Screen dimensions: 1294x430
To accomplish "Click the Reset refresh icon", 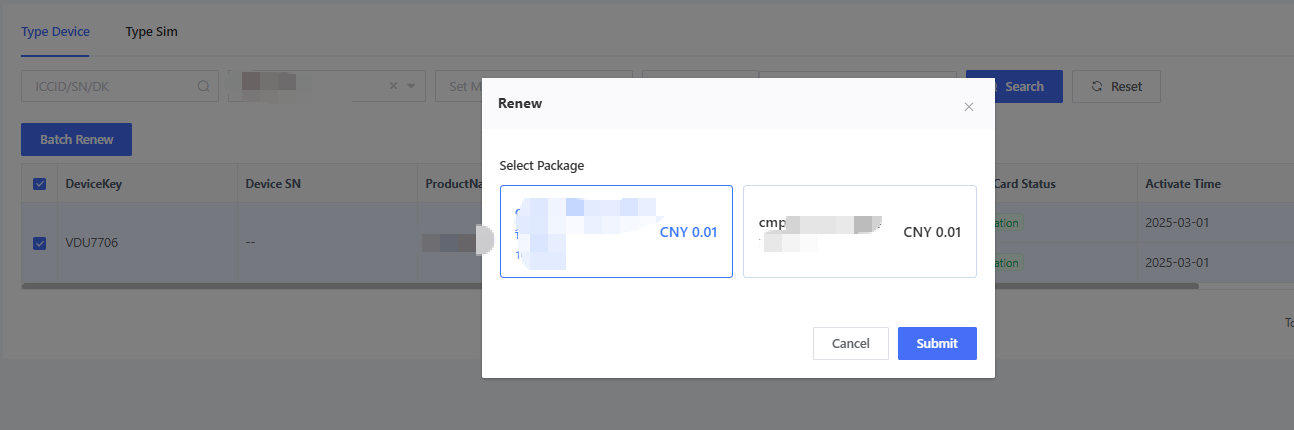I will click(1097, 87).
